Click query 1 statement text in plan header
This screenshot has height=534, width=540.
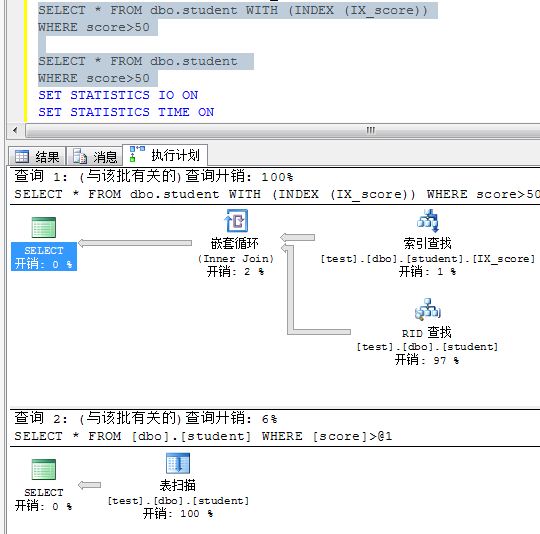(277, 194)
